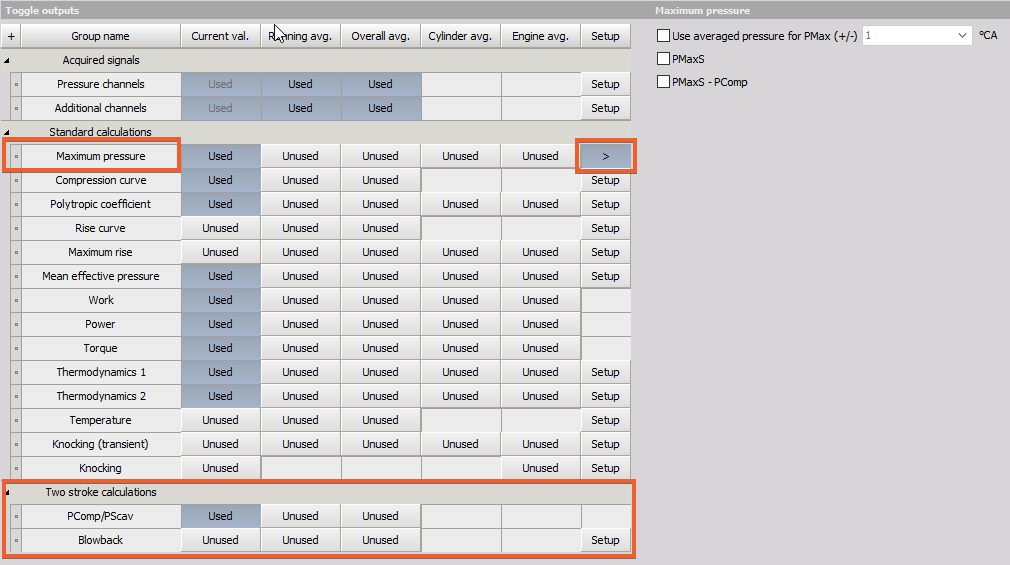The width and height of the screenshot is (1010, 565).
Task: Toggle Pressure channels Current val. cell
Action: point(220,84)
